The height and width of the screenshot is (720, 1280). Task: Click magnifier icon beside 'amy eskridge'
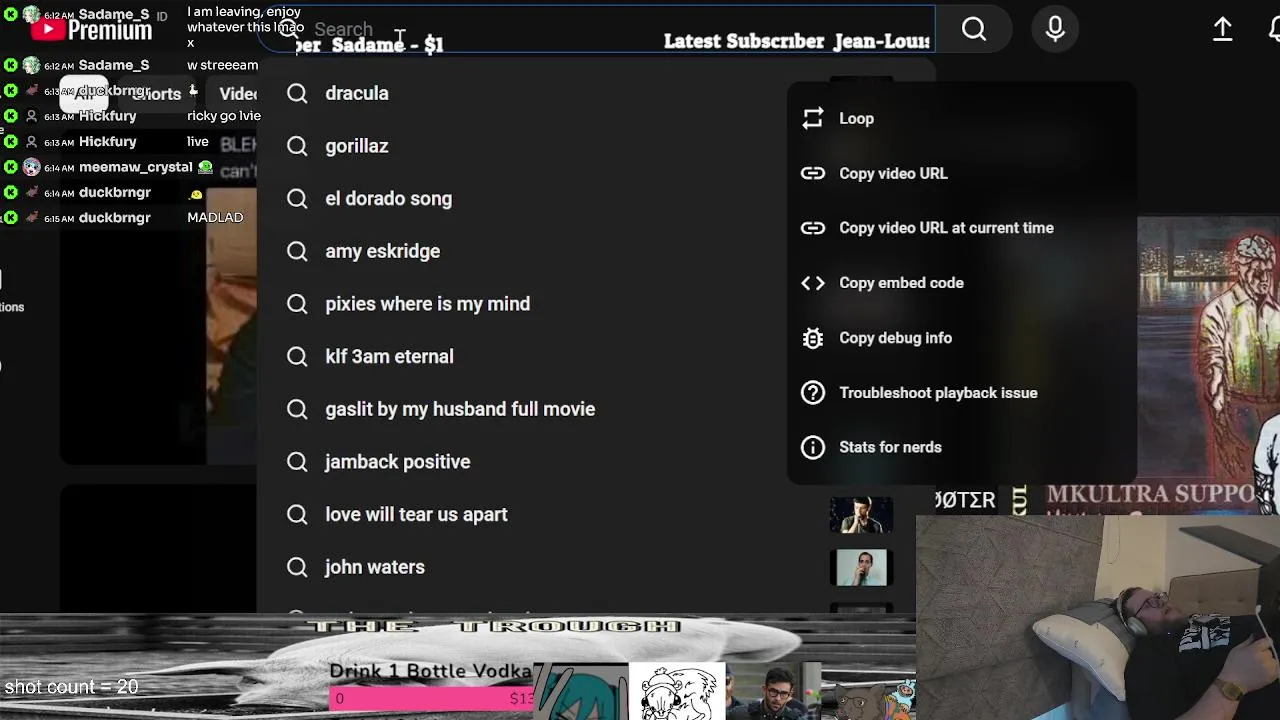pos(297,251)
